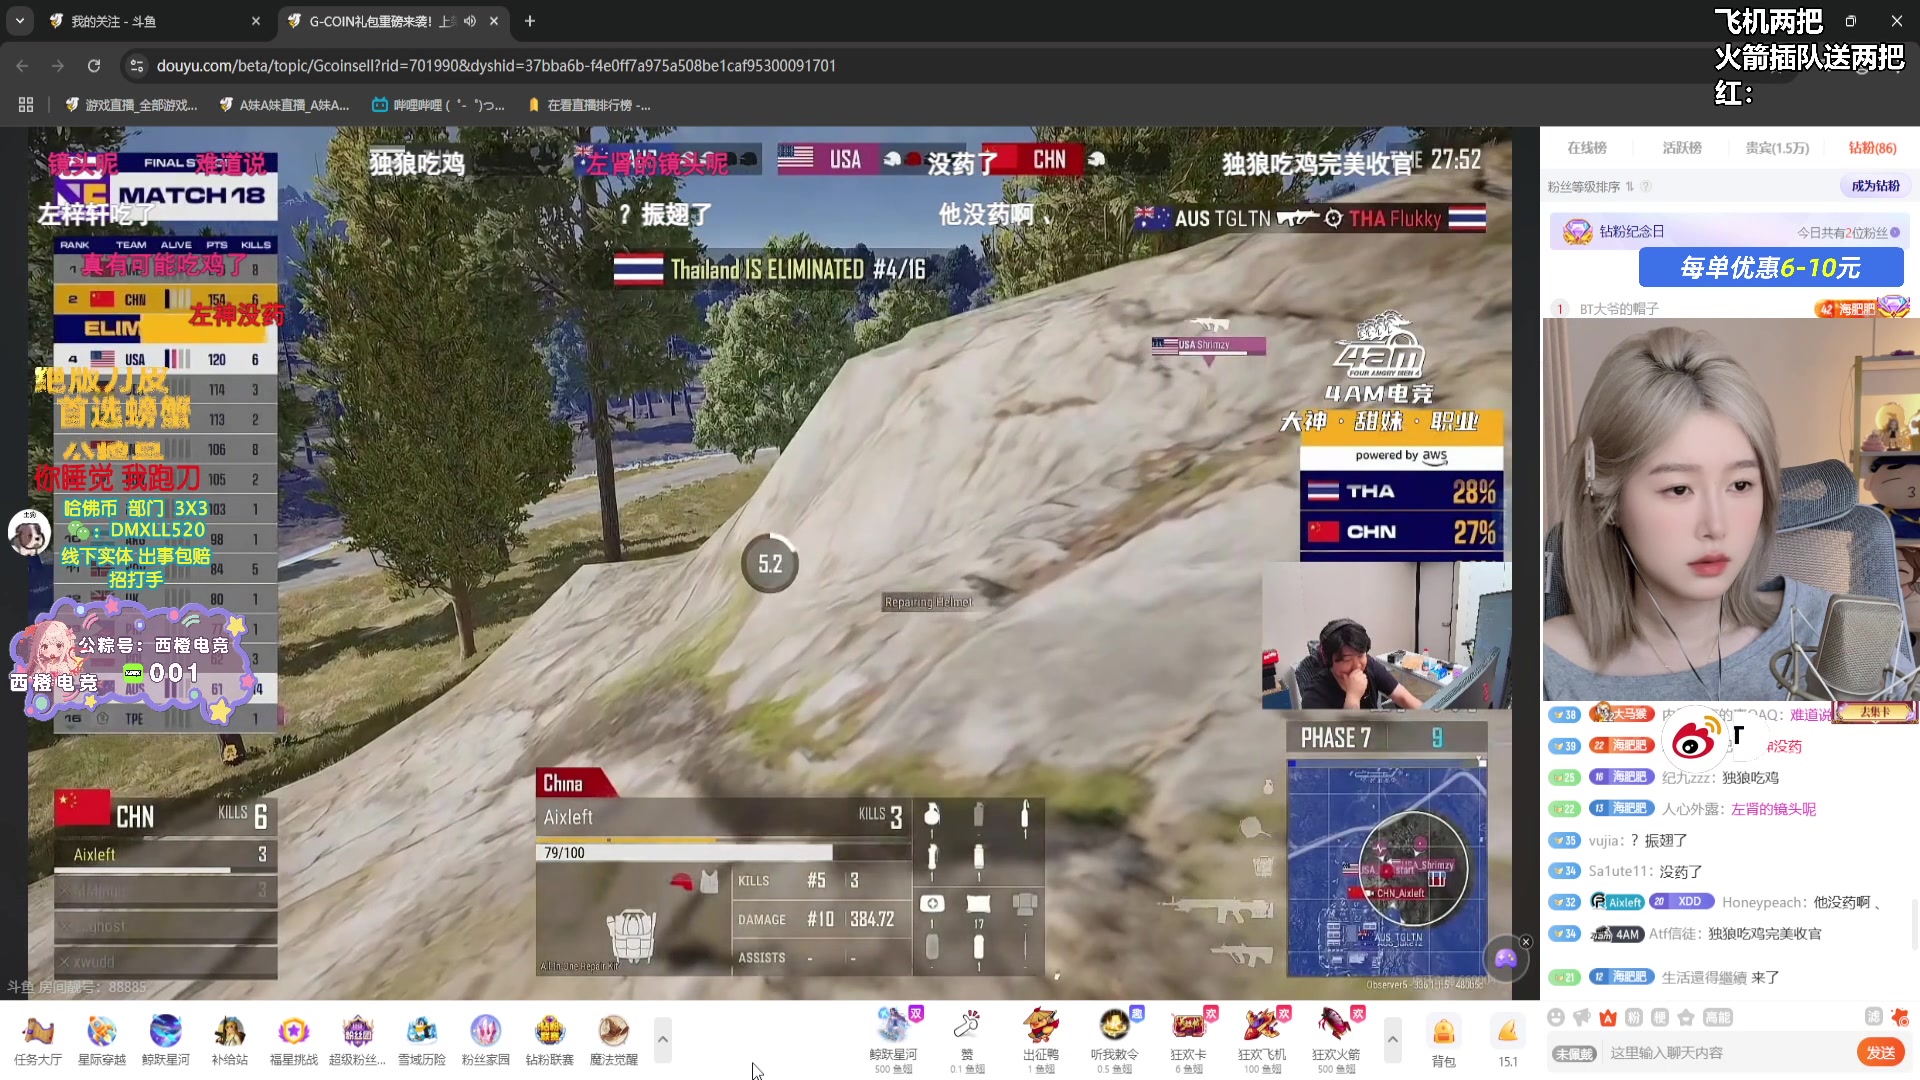Screen dimensions: 1920x1080
Task: Send the 出征鸭 gift
Action: (1041, 1040)
